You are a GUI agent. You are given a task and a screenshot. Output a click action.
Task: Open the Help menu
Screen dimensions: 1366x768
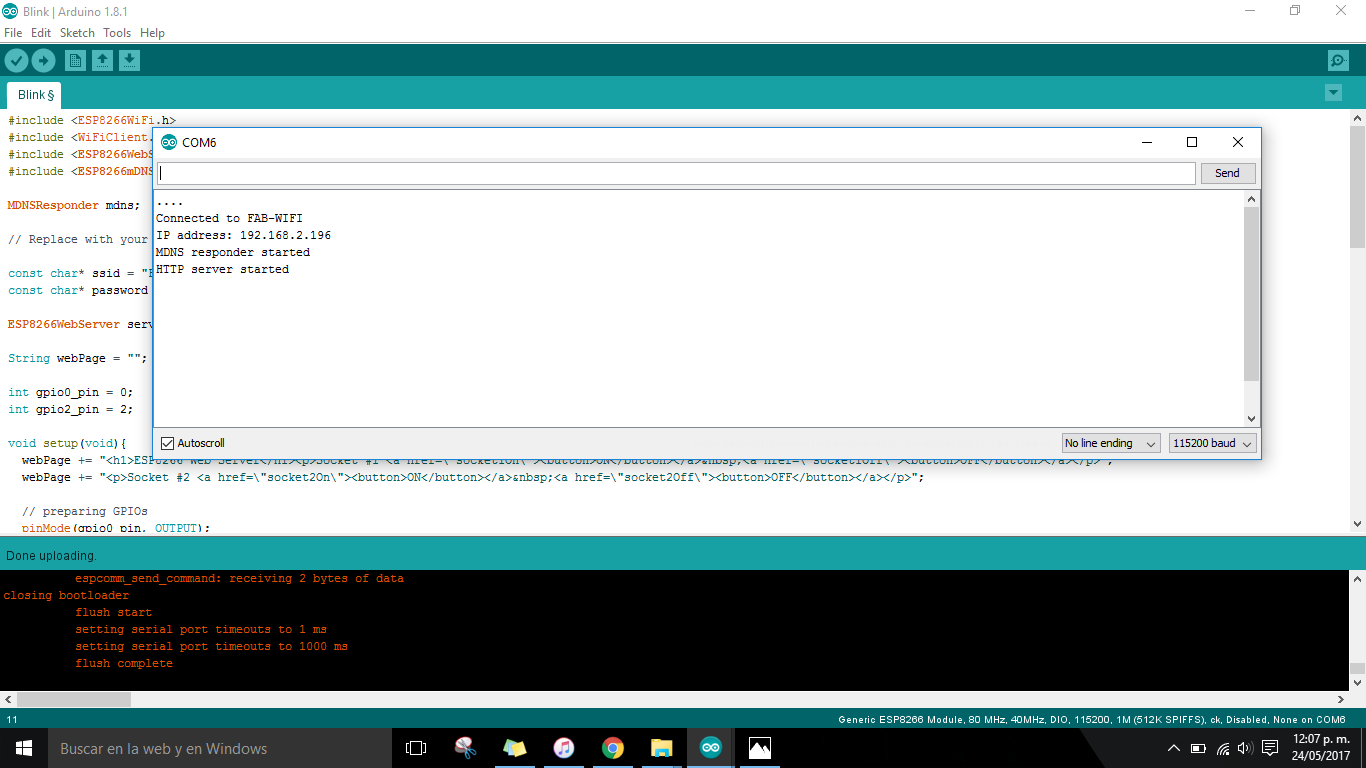(x=152, y=33)
